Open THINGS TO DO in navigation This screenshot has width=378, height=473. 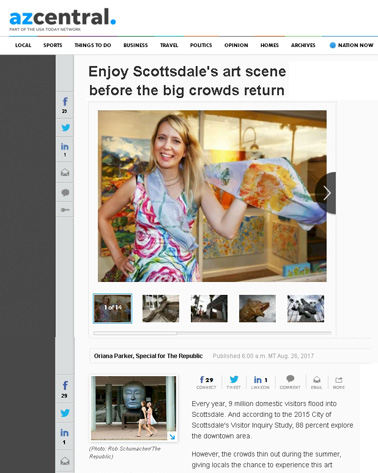93,45
